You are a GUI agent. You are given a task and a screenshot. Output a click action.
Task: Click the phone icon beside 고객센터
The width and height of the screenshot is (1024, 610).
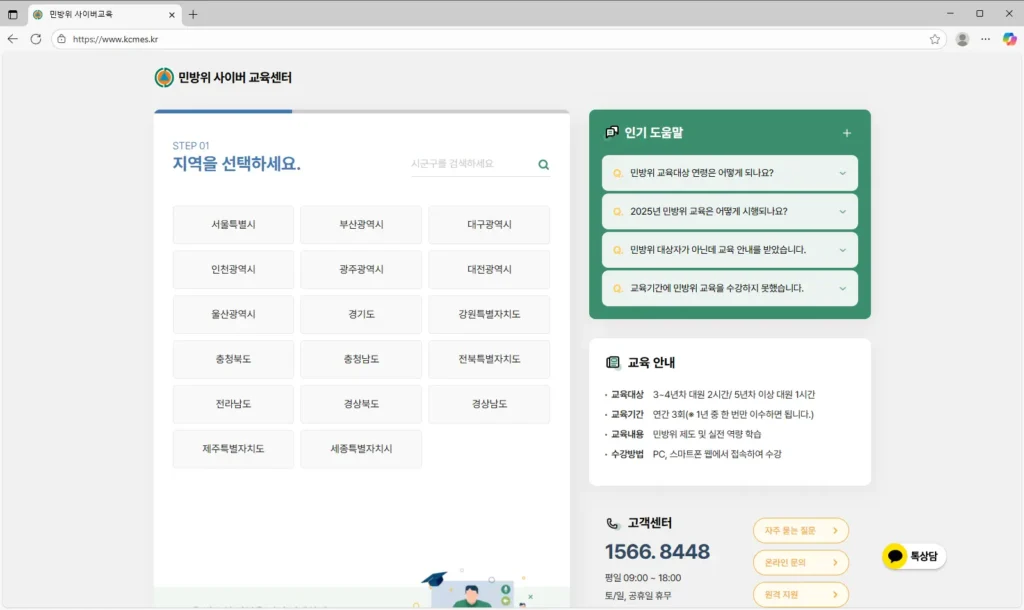[611, 521]
